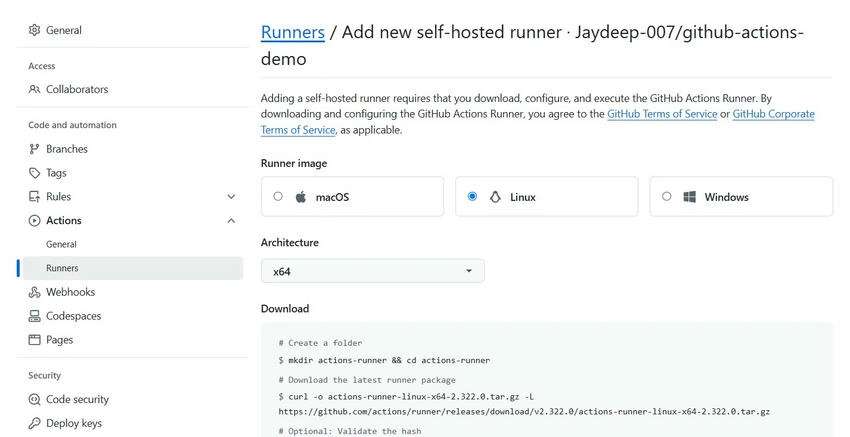850x437 pixels.
Task: Click the Branches git-branch icon
Action: [x=34, y=149]
